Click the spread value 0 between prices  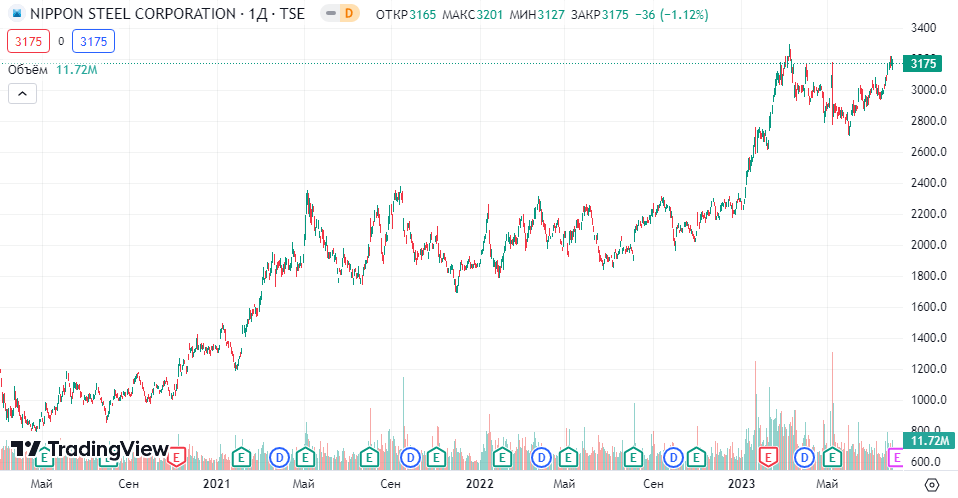tap(61, 42)
